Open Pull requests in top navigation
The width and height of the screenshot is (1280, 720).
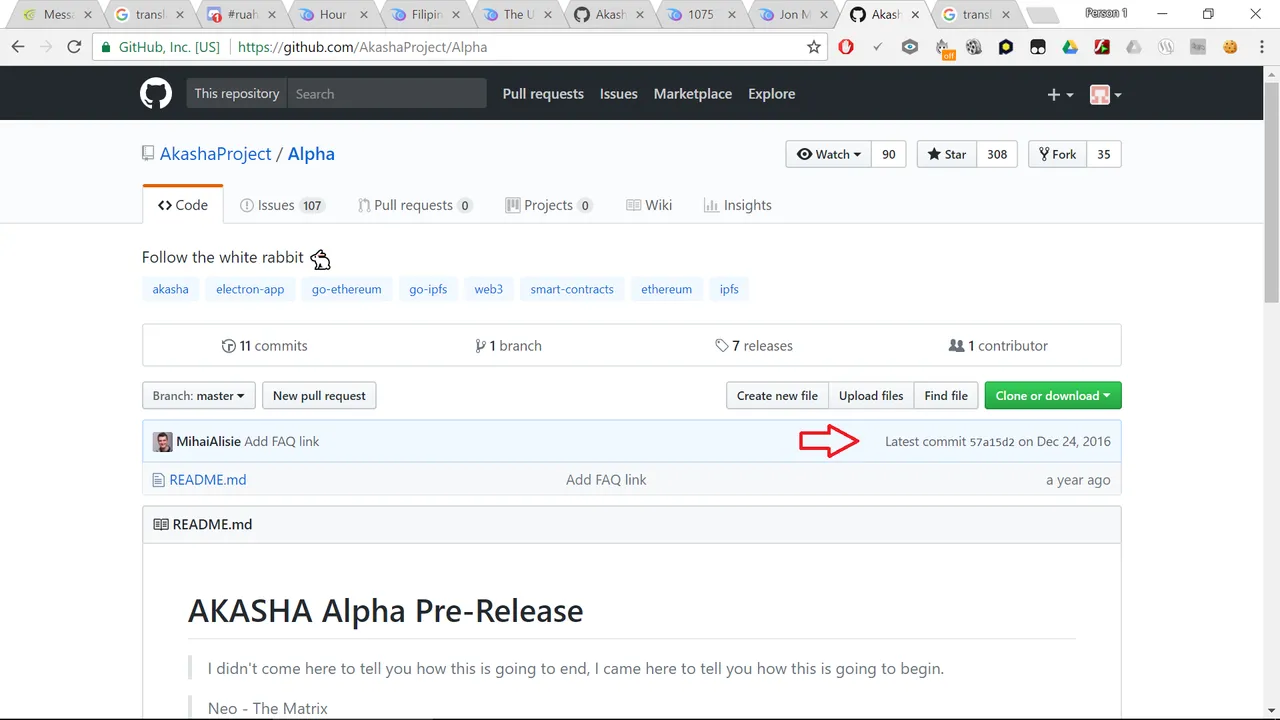click(543, 94)
